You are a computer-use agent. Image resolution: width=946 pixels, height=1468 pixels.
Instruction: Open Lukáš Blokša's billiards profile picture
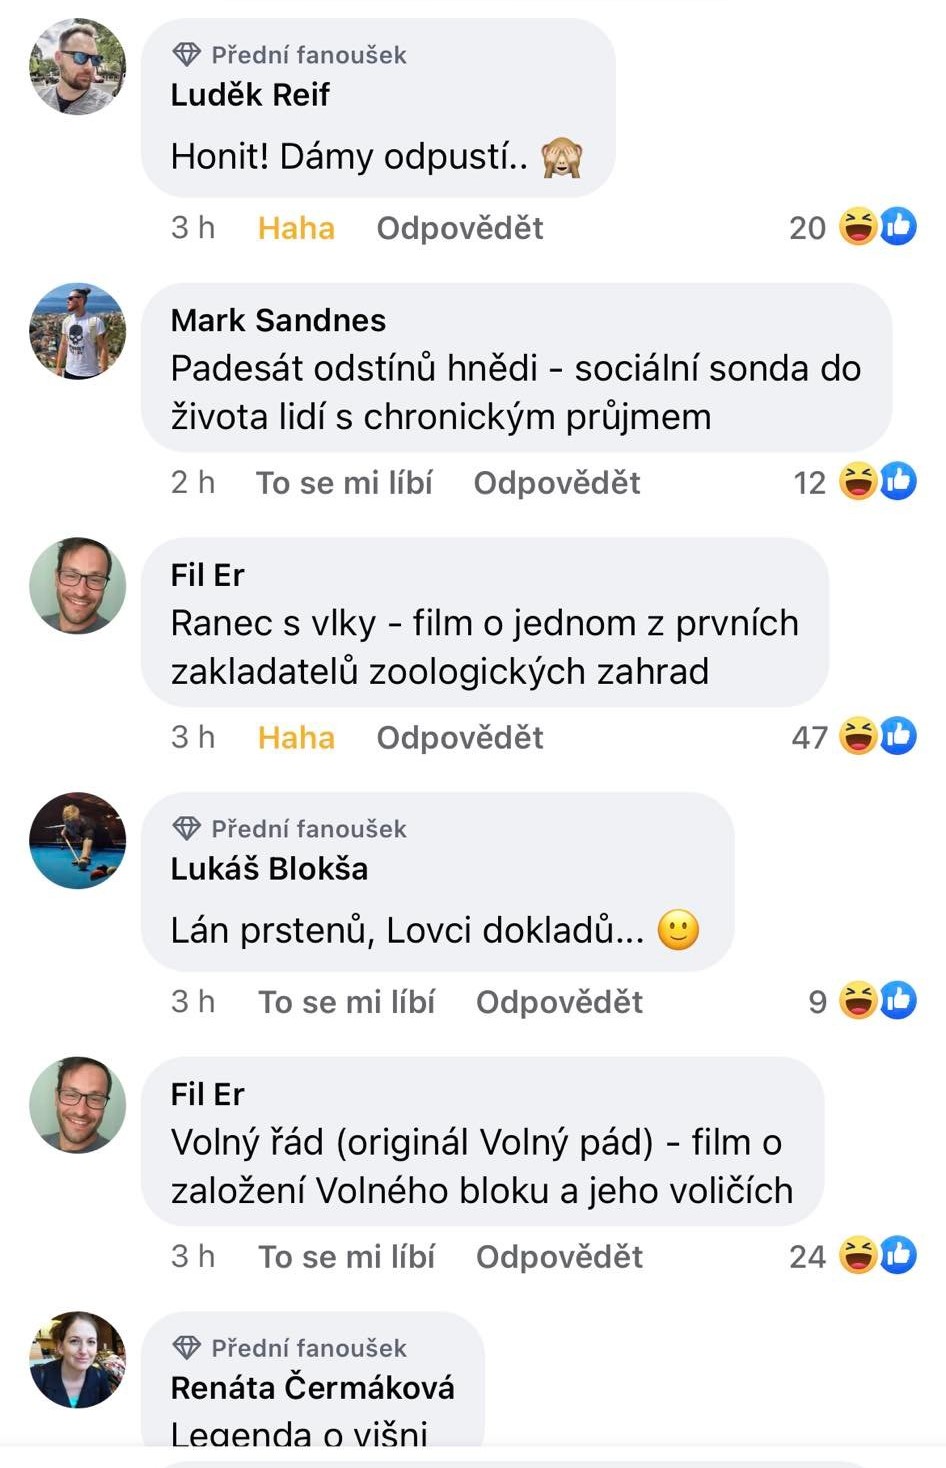(78, 841)
